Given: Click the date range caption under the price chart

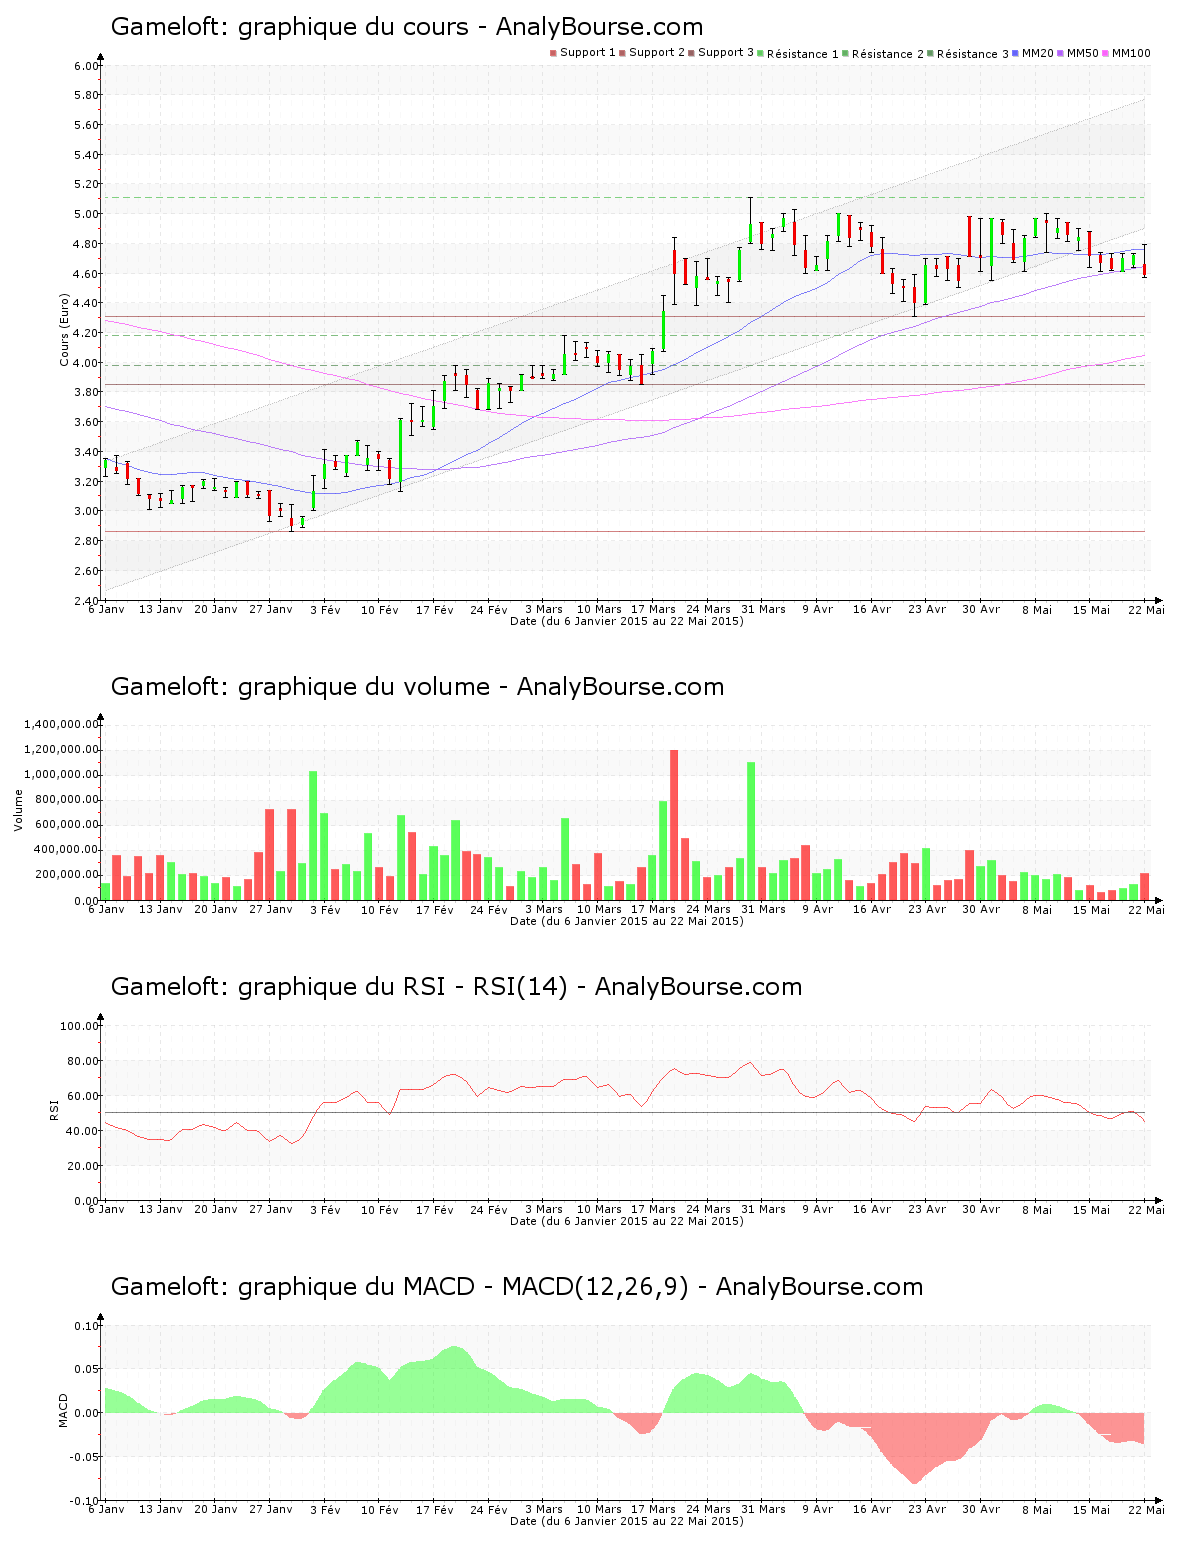Looking at the screenshot, I should (x=627, y=621).
